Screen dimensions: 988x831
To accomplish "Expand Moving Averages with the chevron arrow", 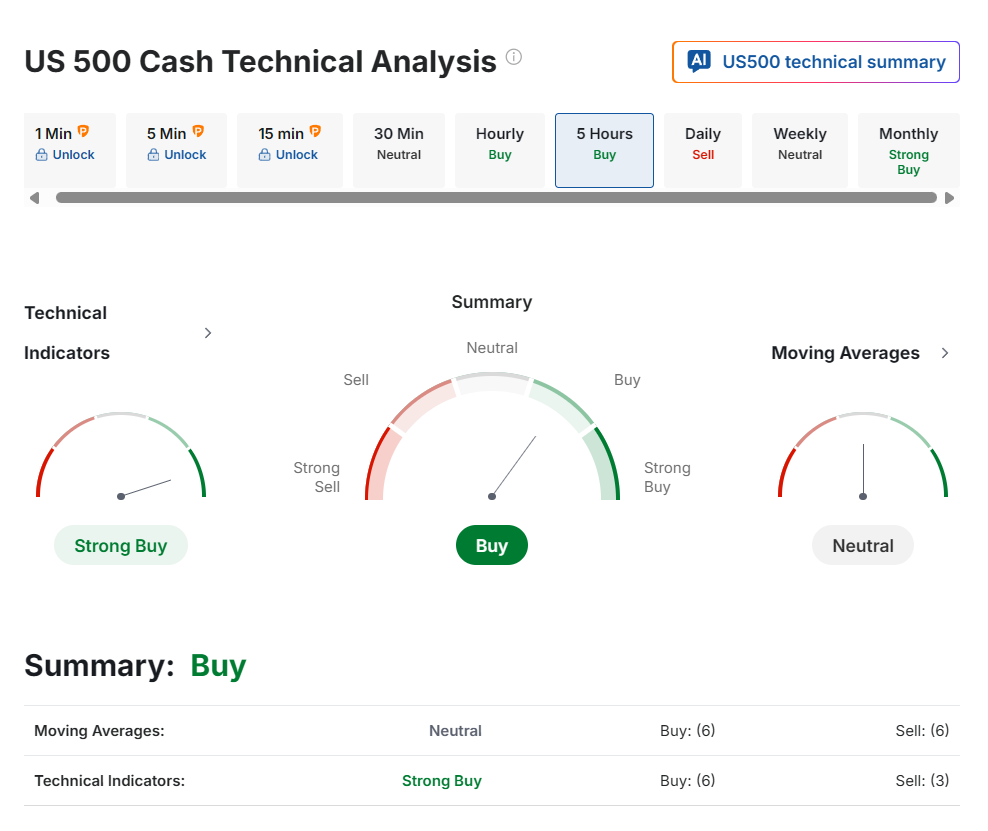I will tap(945, 353).
